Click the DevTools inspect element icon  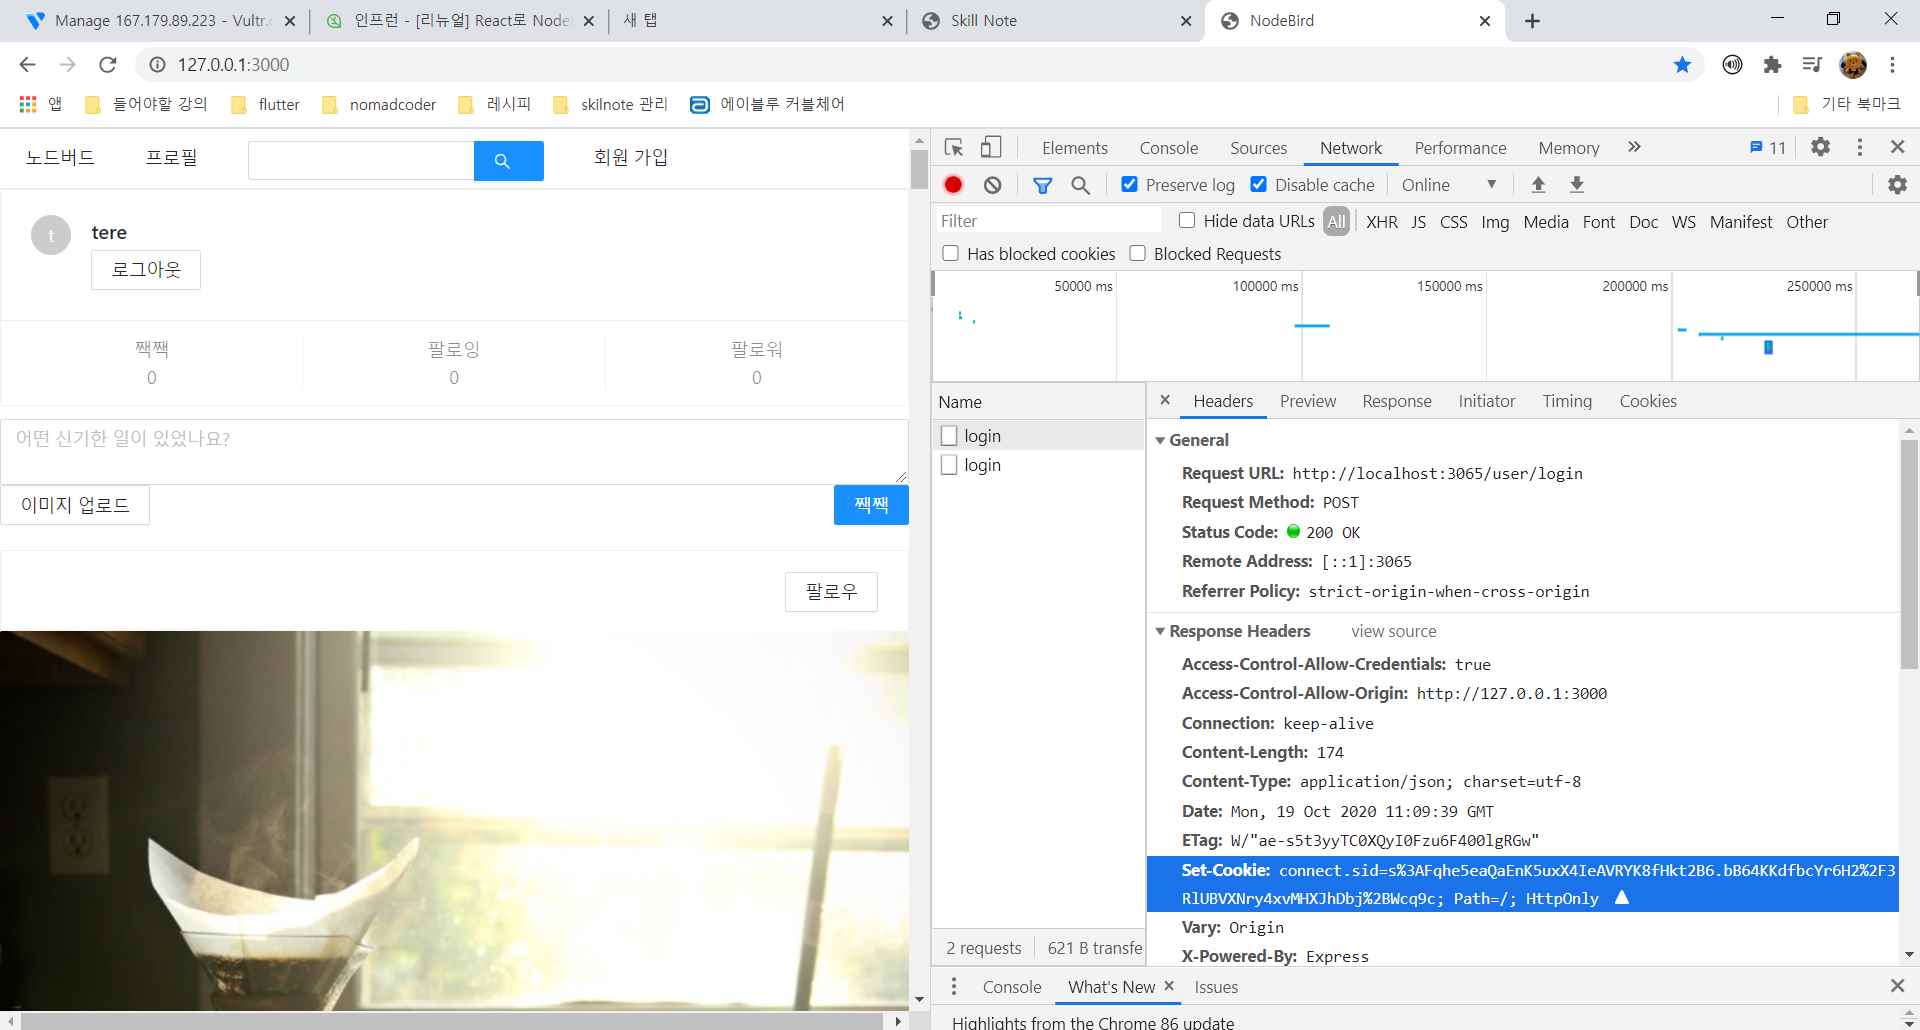[953, 148]
